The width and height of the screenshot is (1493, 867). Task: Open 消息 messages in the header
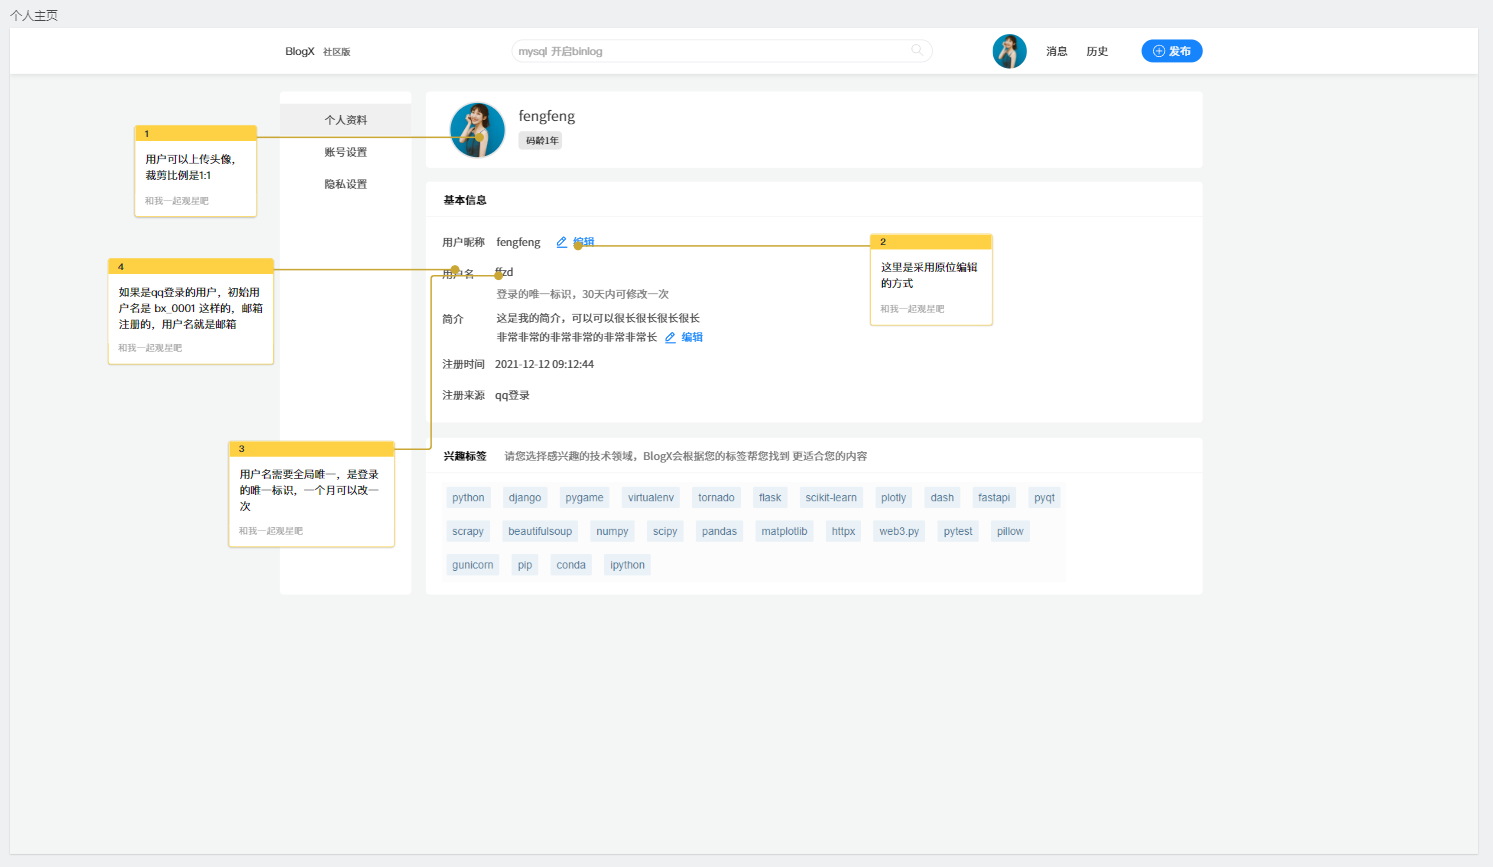pos(1057,51)
